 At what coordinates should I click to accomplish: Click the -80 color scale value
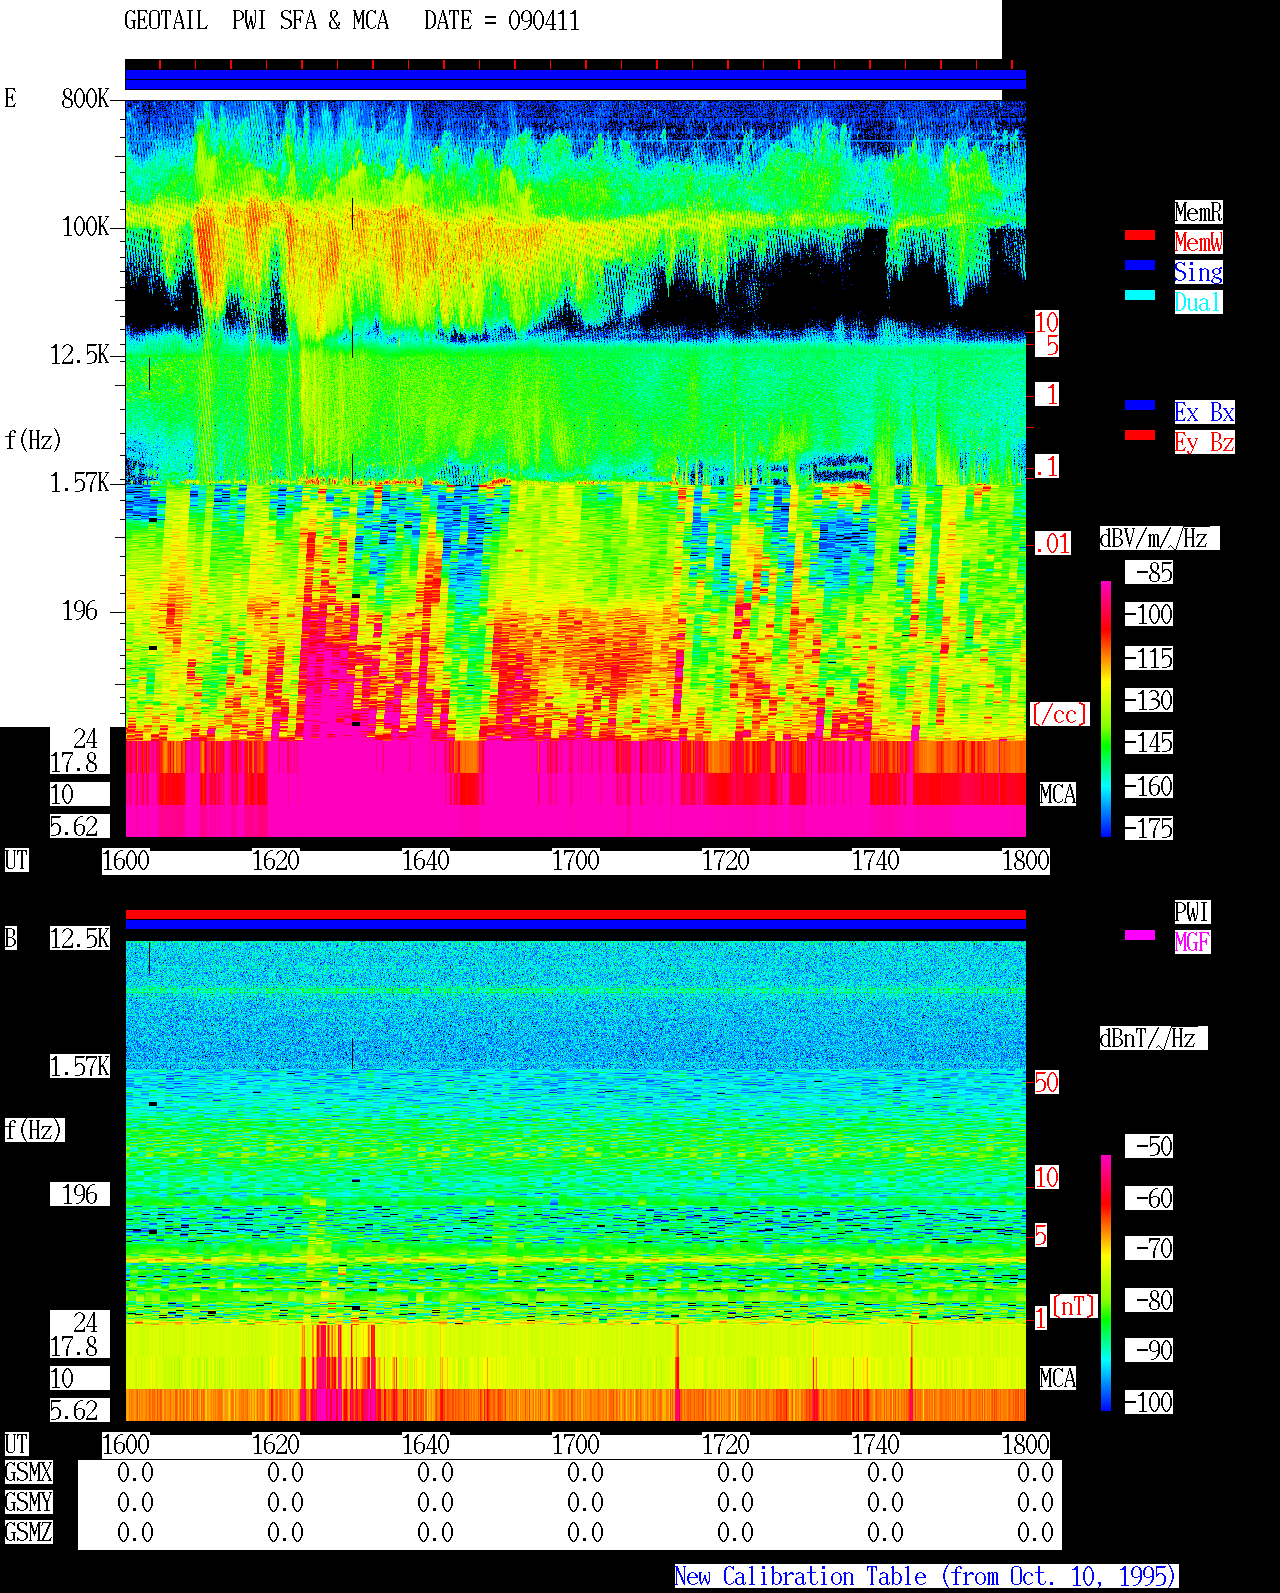[1149, 1300]
